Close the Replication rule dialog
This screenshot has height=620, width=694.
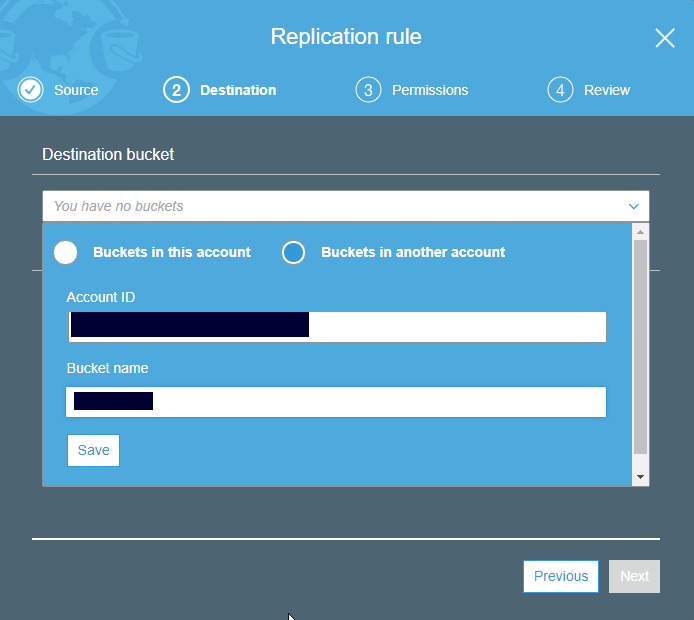[665, 38]
